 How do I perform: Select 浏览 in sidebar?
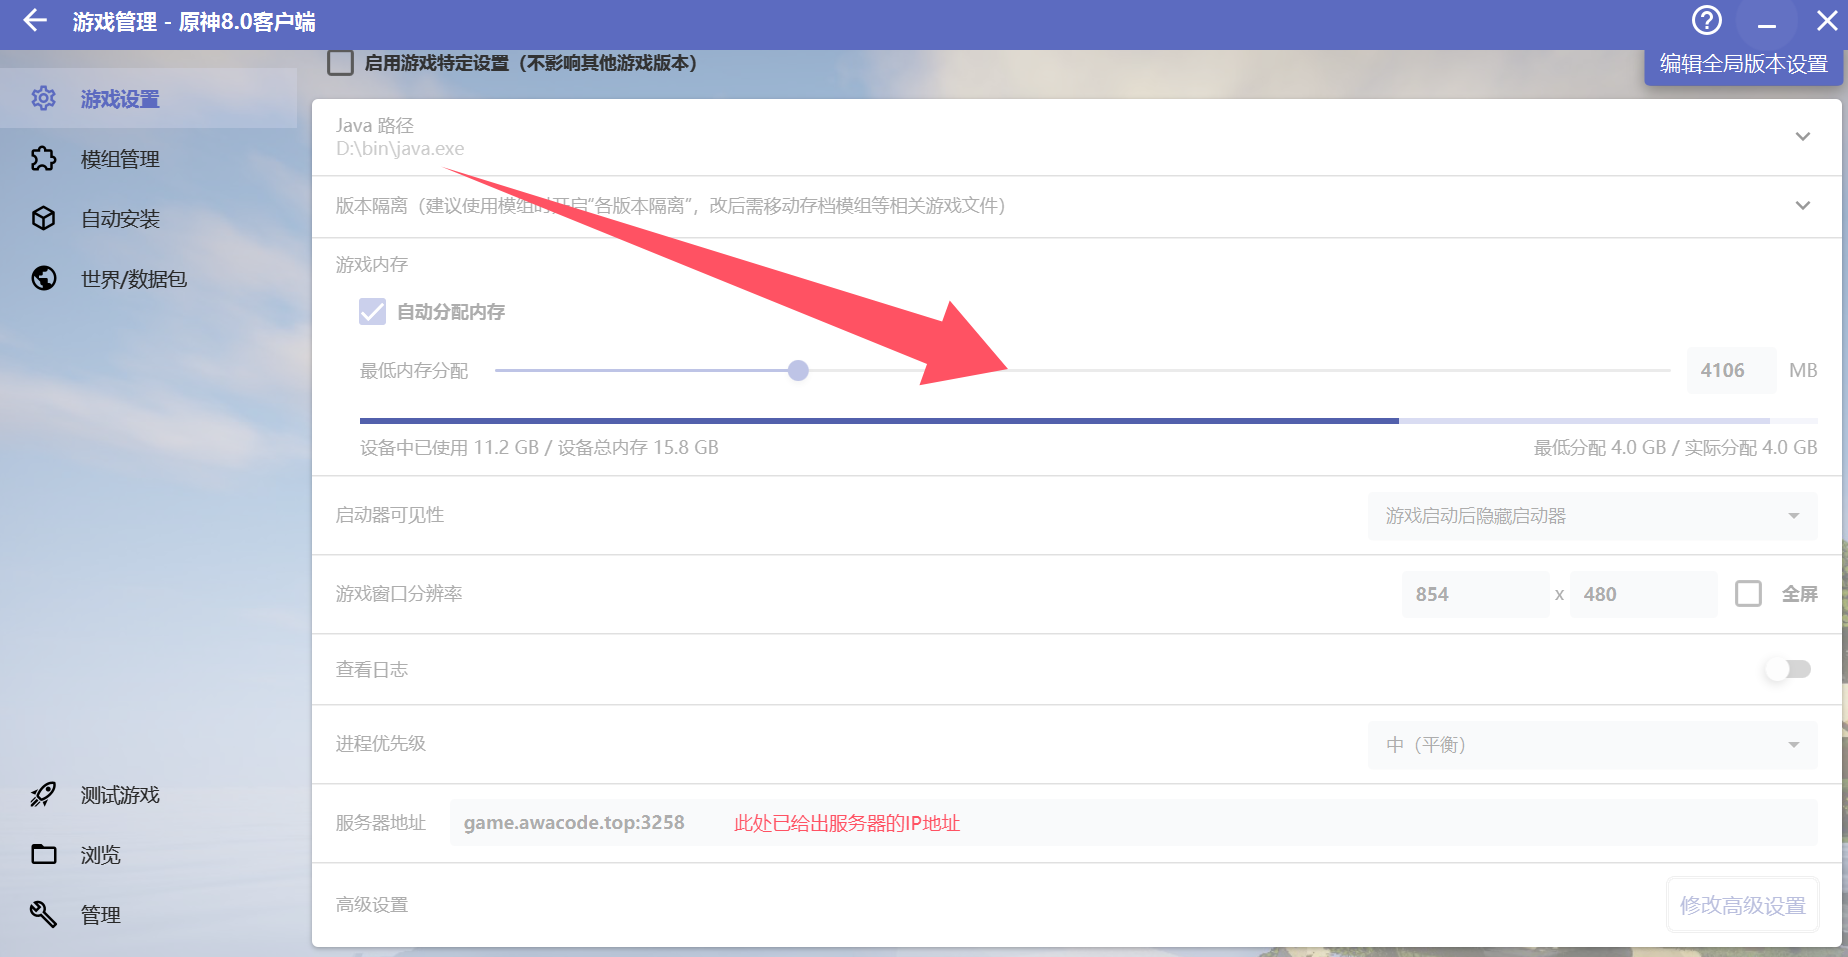[149, 854]
